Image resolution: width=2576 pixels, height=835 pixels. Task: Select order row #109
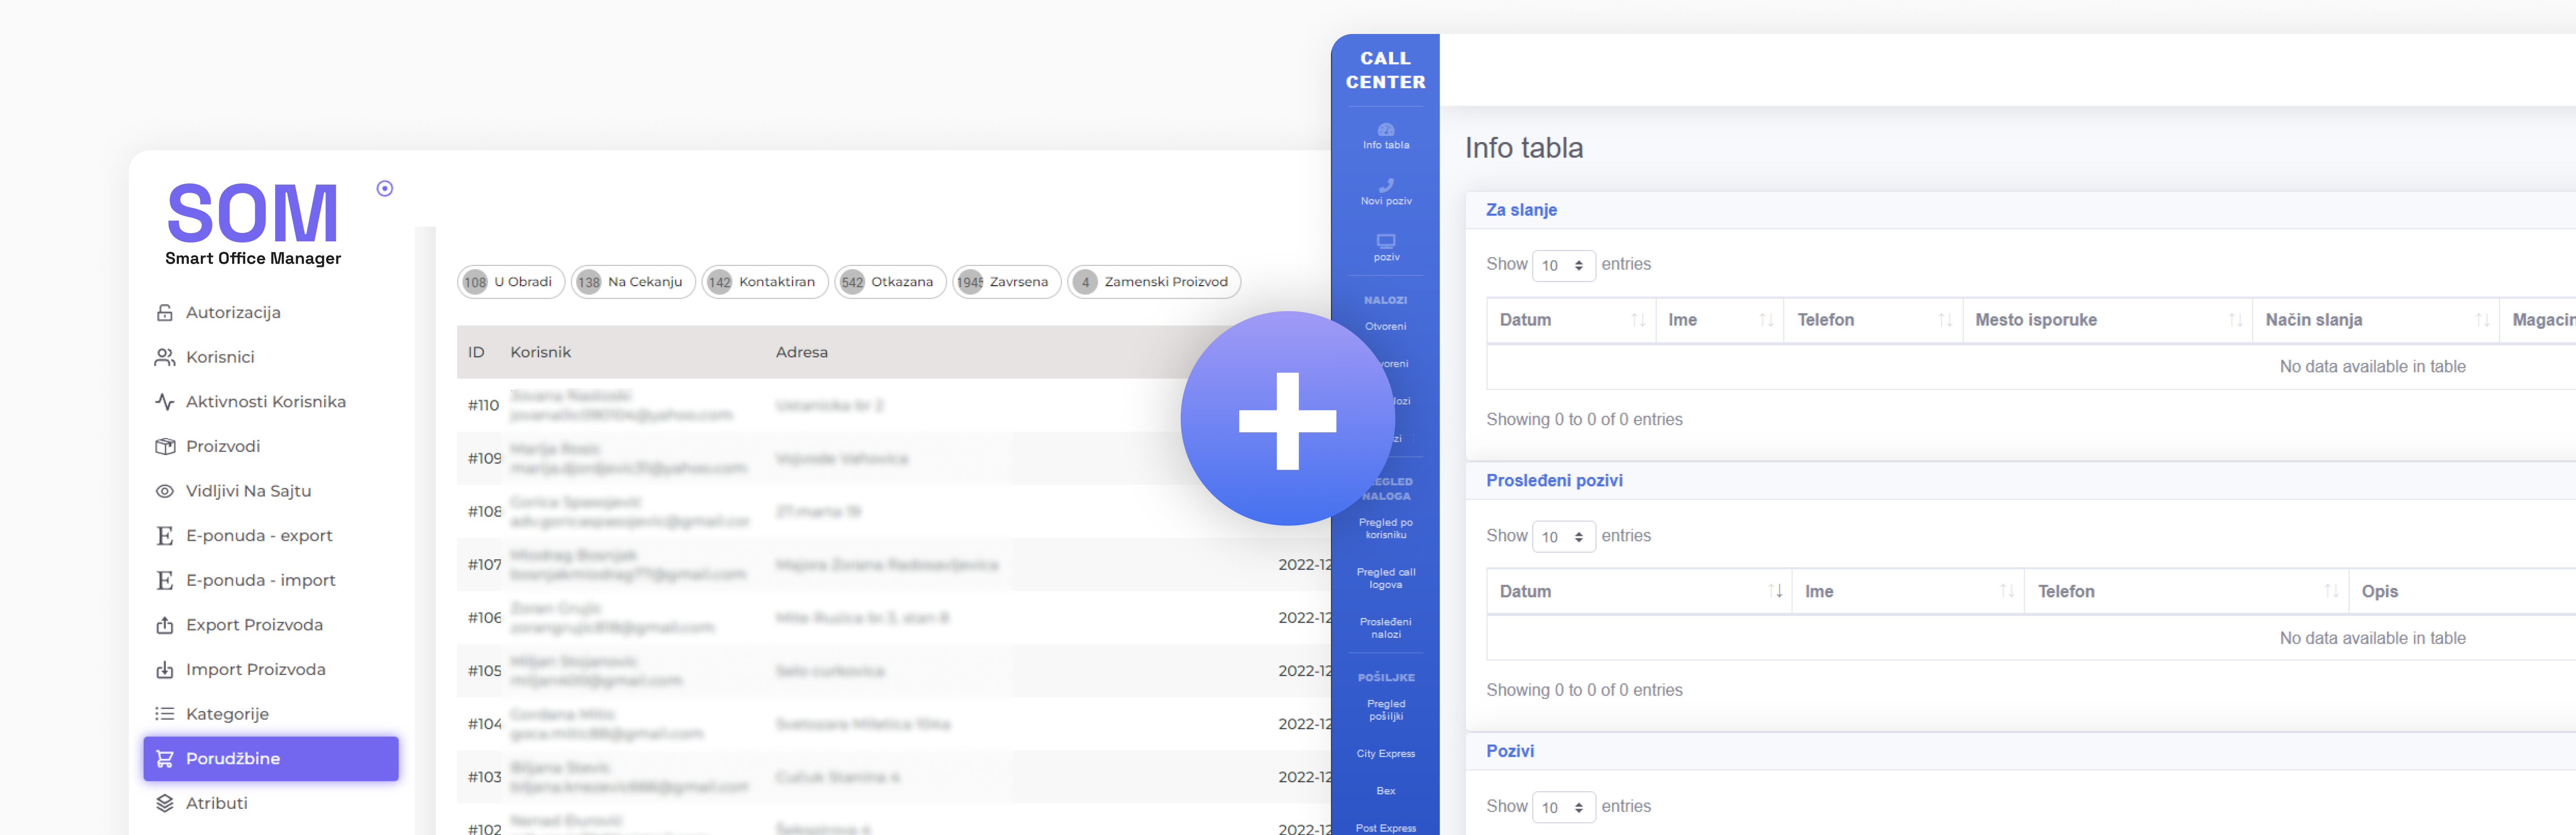click(x=895, y=458)
